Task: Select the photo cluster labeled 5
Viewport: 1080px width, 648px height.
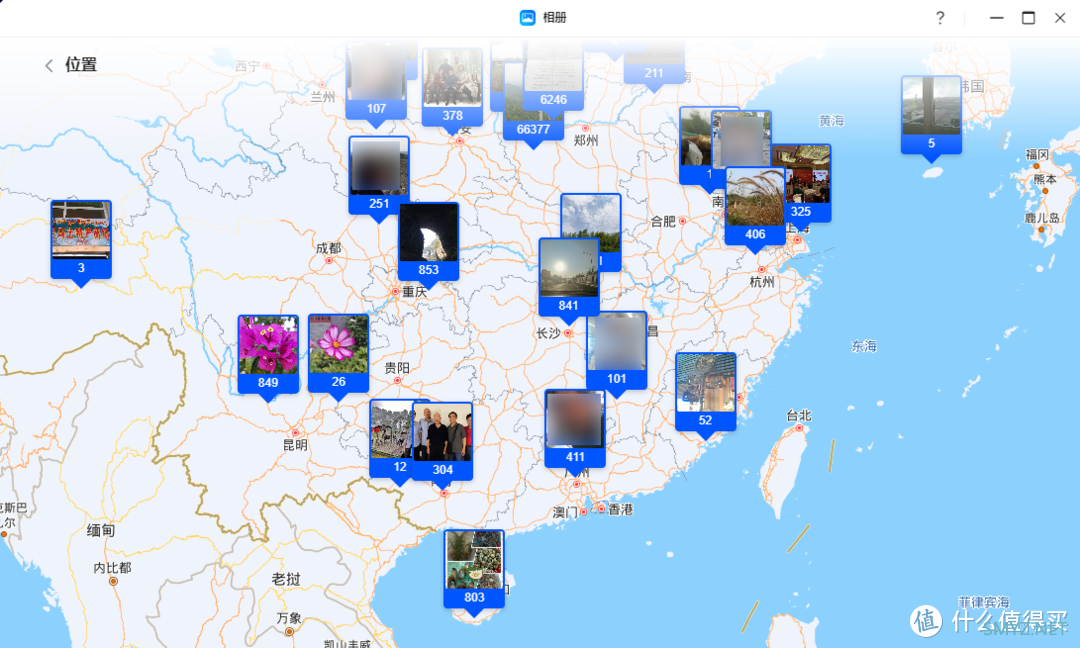Action: pyautogui.click(x=931, y=112)
